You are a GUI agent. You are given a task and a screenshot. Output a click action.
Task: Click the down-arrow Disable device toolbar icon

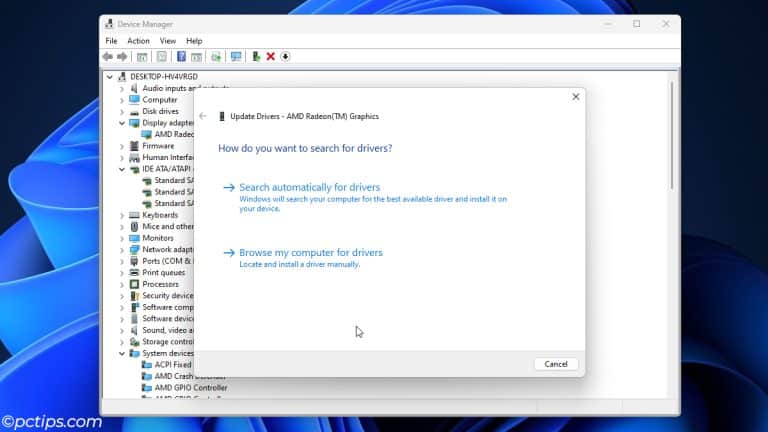(x=285, y=57)
